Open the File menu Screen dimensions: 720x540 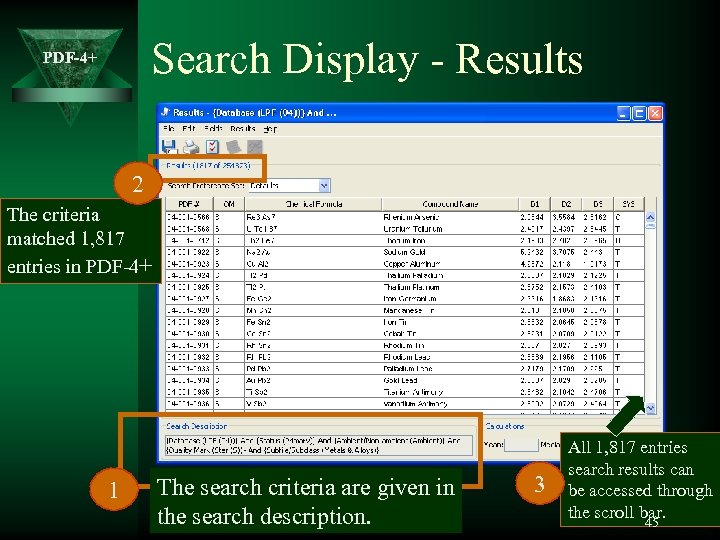click(x=169, y=129)
